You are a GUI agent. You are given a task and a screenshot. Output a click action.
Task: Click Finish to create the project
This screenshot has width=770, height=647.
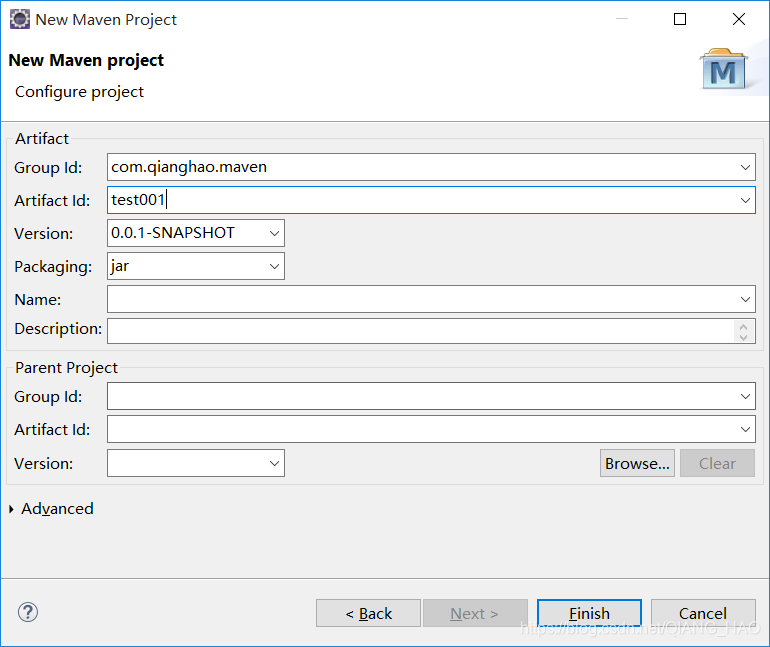pos(589,613)
